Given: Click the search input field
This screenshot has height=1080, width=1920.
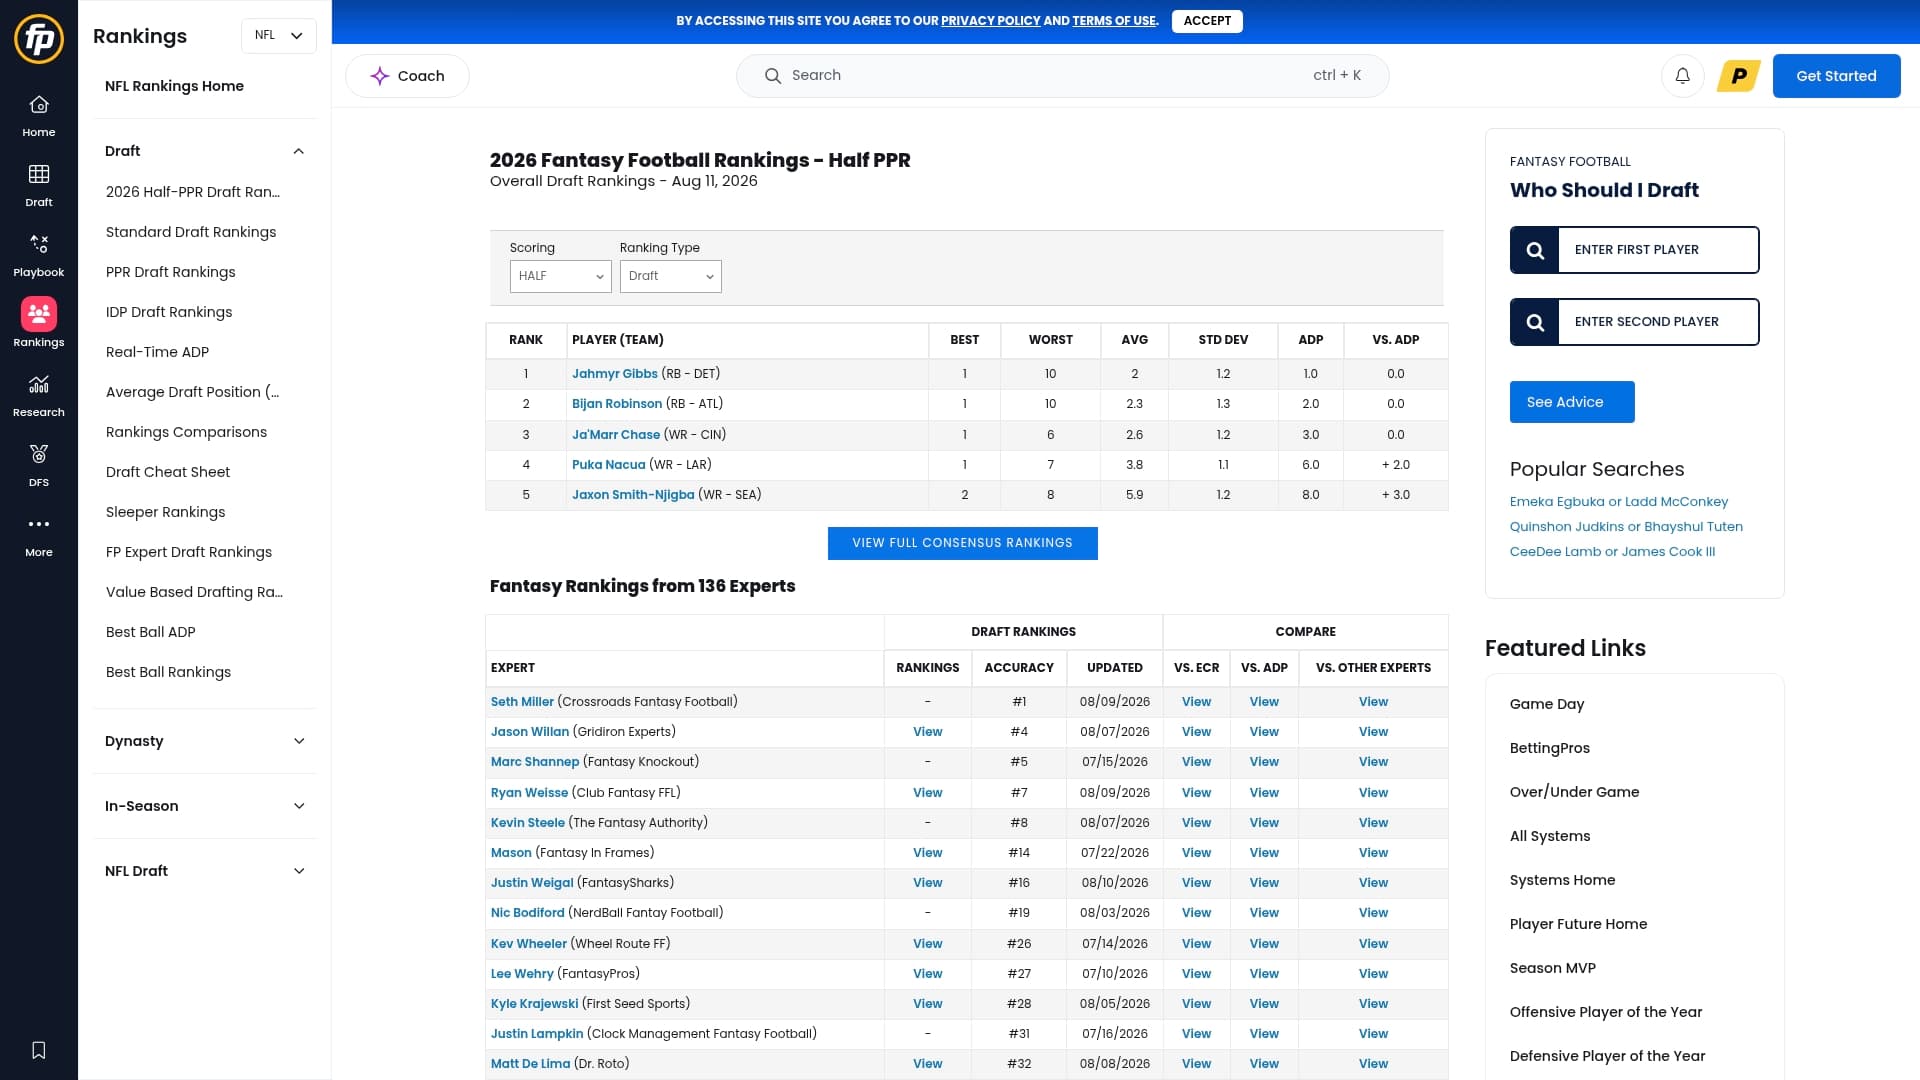Looking at the screenshot, I should [x=1062, y=76].
